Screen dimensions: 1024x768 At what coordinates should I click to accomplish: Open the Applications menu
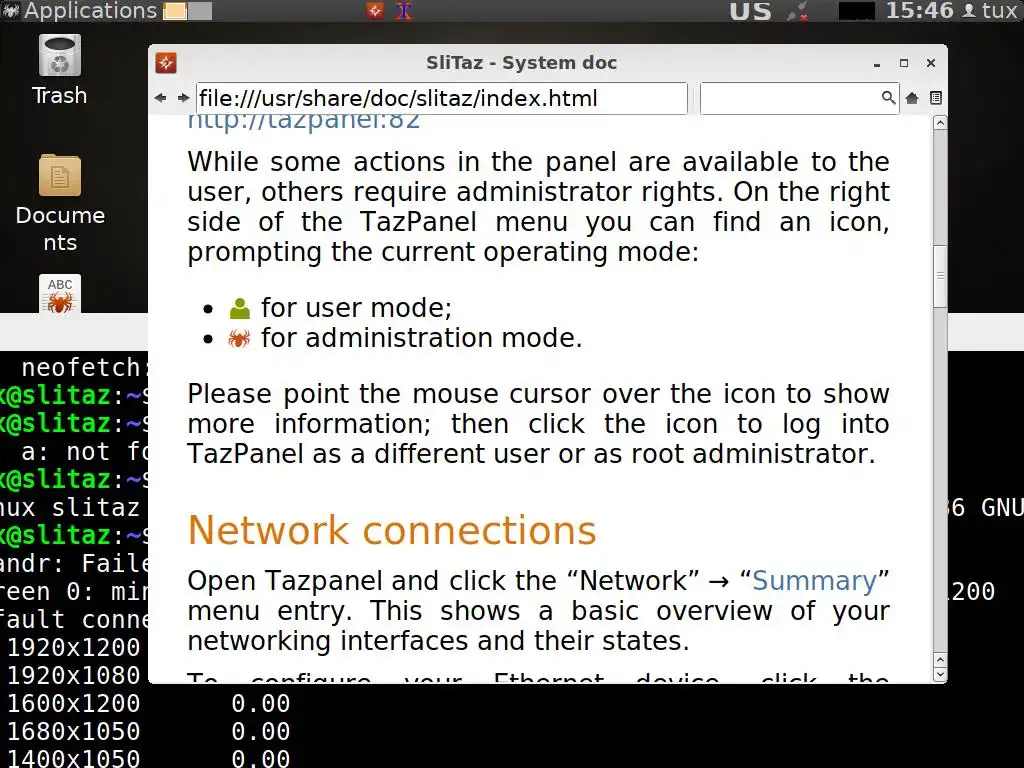coord(90,10)
